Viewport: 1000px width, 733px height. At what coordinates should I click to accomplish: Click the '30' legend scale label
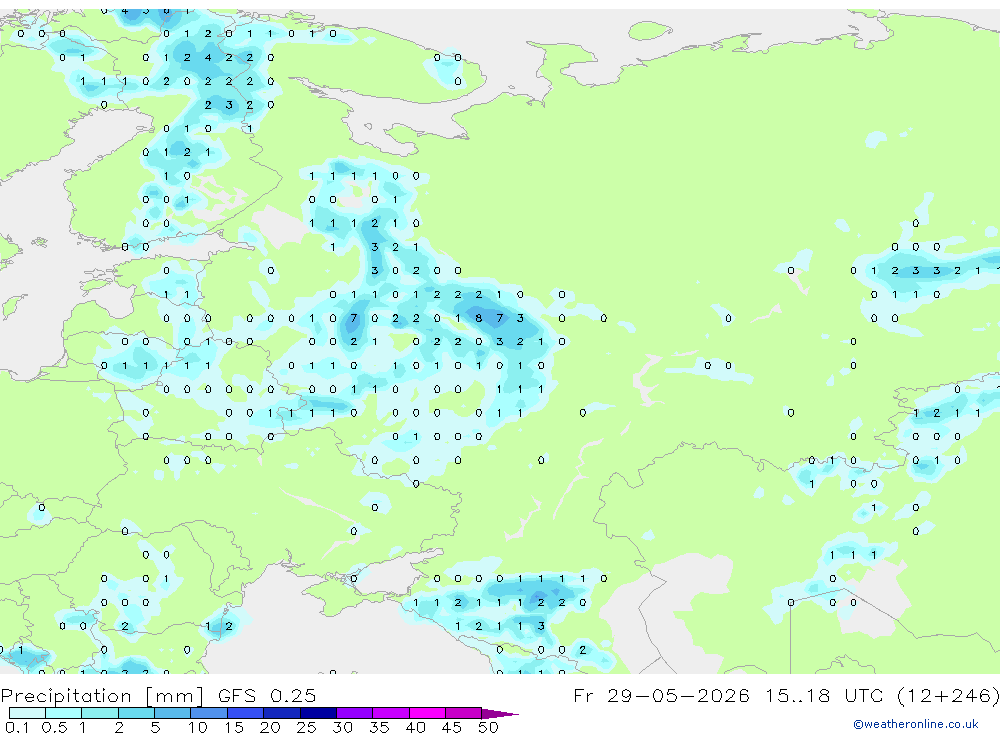point(342,727)
